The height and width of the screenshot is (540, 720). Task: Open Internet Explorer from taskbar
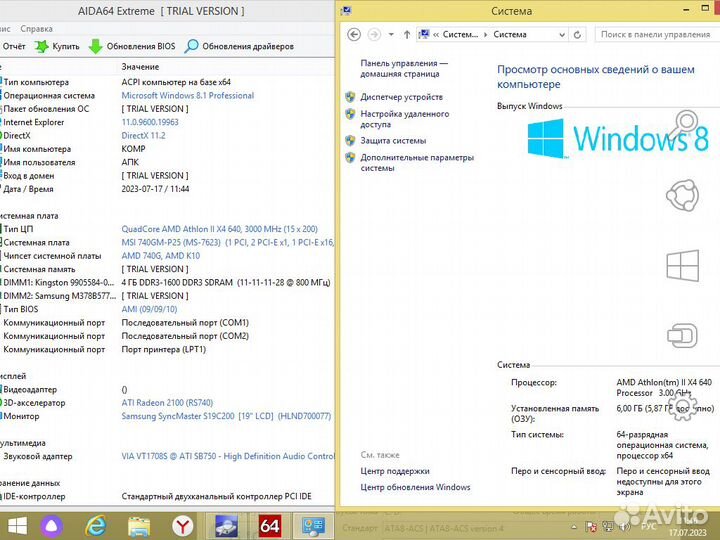[95, 526]
